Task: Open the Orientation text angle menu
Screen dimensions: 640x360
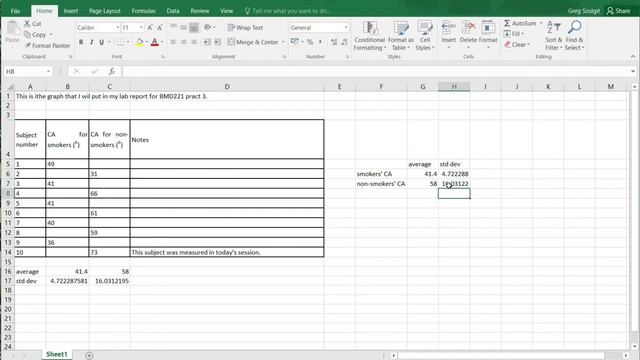Action: pyautogui.click(x=209, y=27)
